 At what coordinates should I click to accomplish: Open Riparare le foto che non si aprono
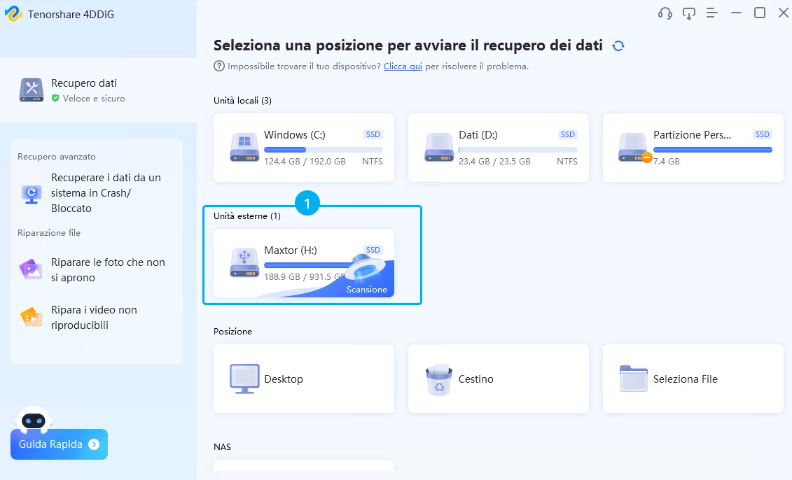(96, 270)
